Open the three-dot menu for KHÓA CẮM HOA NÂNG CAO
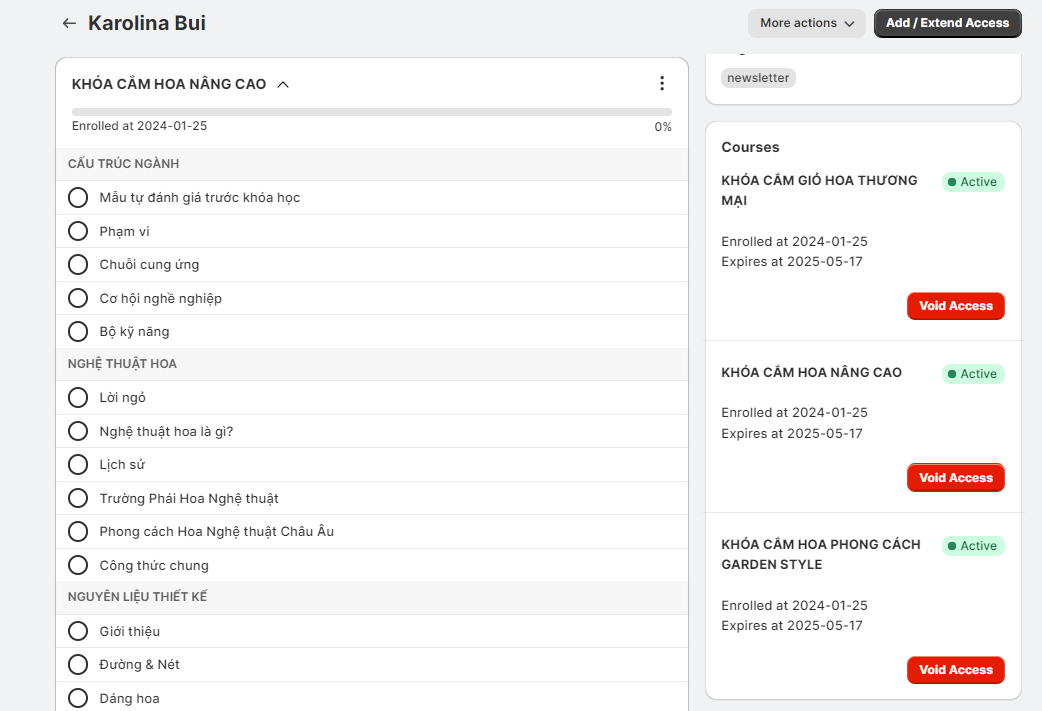The image size is (1042, 711). coord(661,84)
